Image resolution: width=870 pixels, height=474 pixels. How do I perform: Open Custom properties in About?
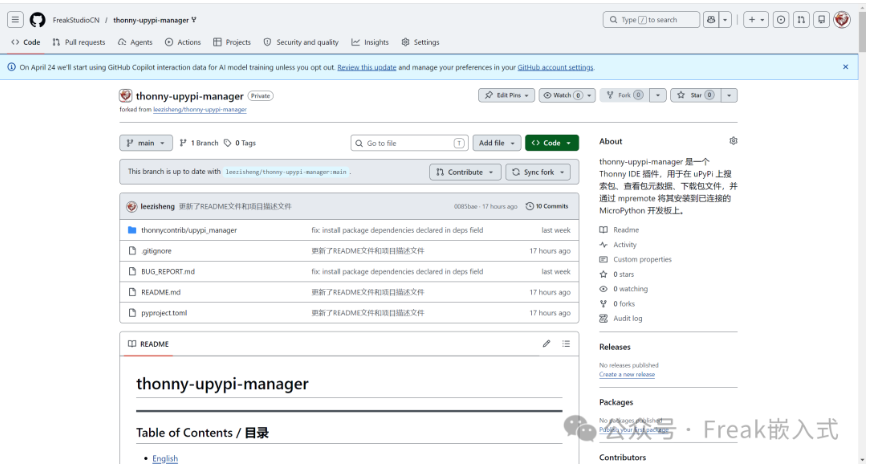pos(635,260)
